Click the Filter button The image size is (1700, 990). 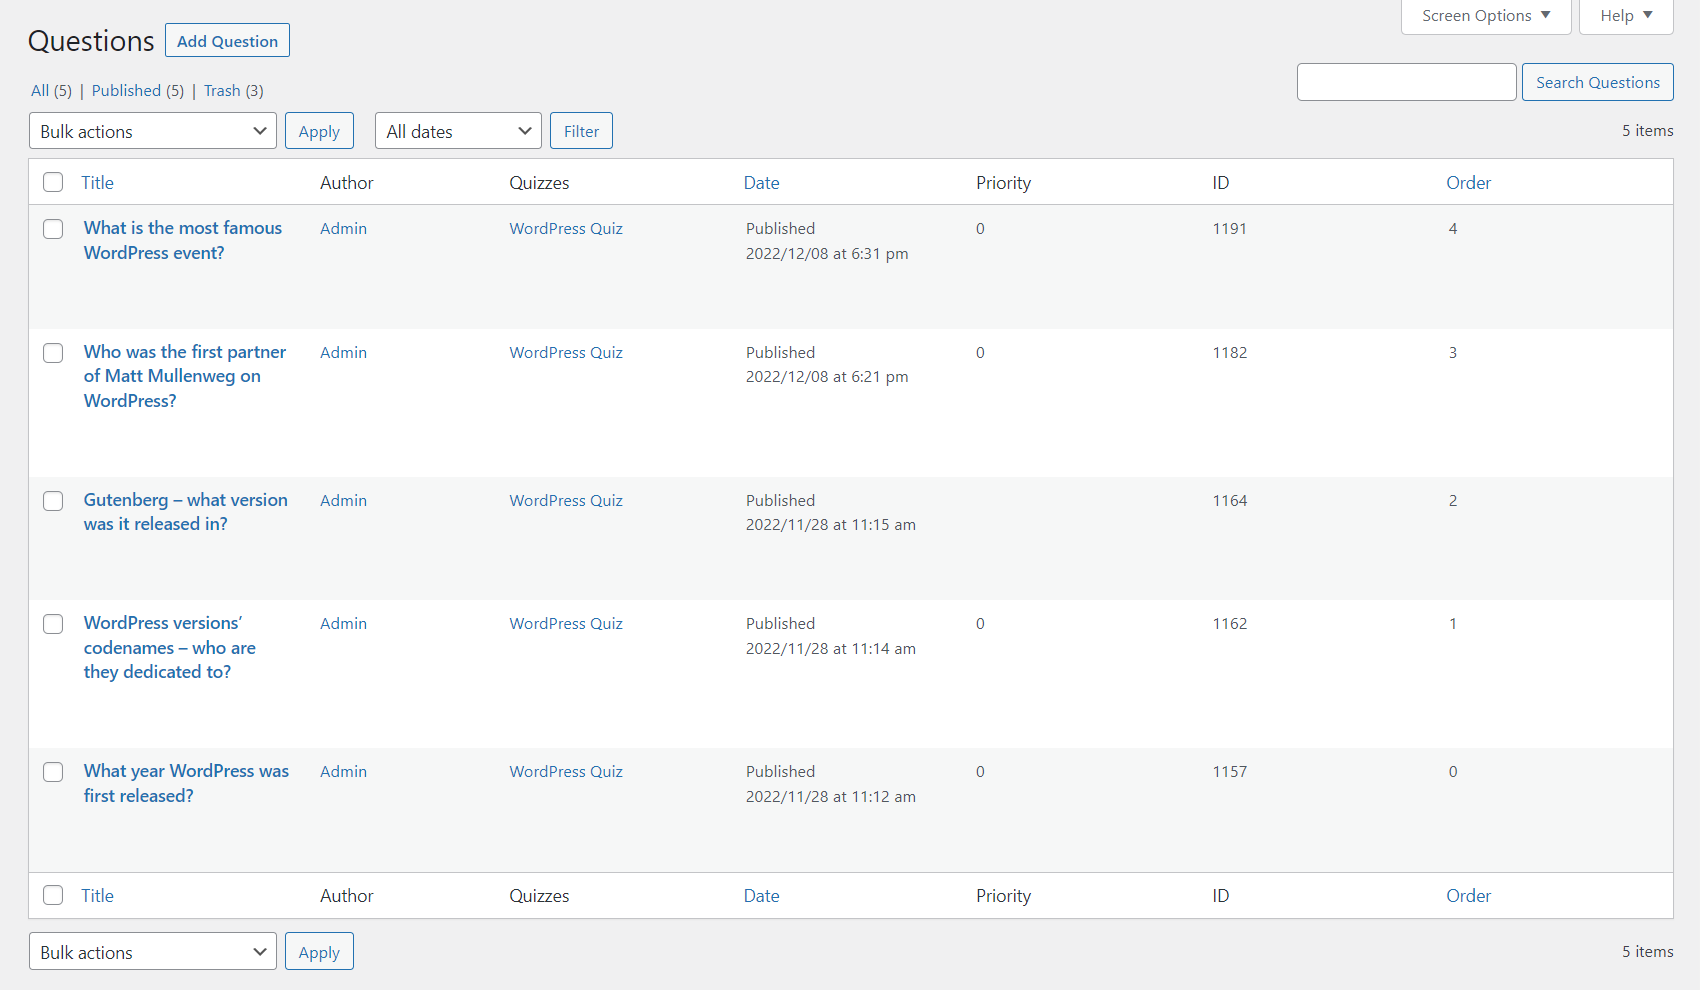[581, 131]
